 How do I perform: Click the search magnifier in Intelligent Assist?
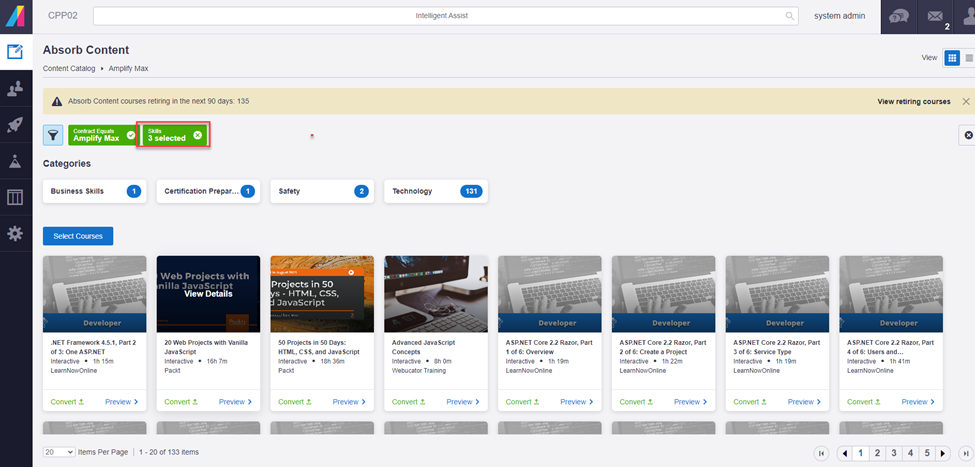pos(790,16)
